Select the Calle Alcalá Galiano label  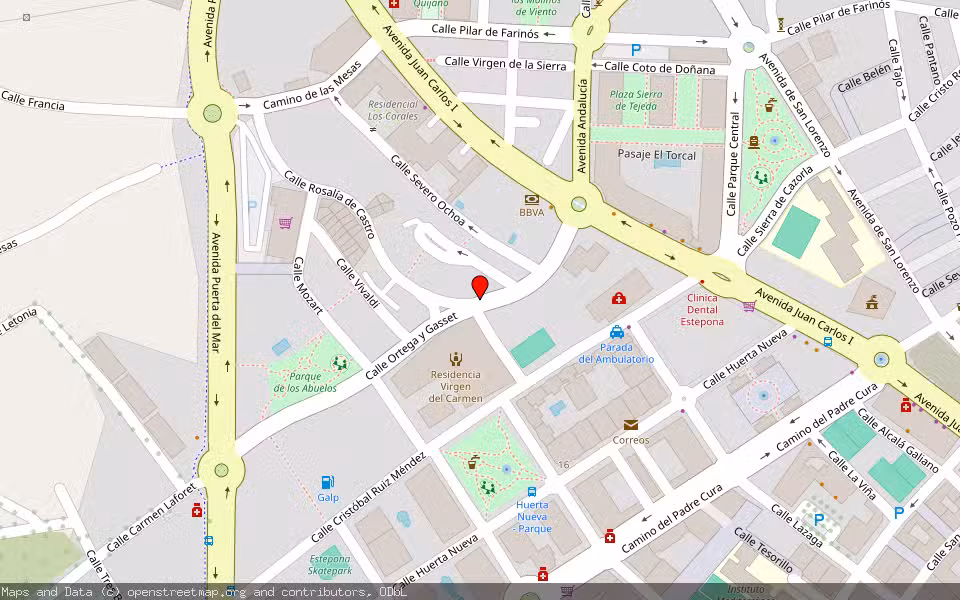point(898,440)
